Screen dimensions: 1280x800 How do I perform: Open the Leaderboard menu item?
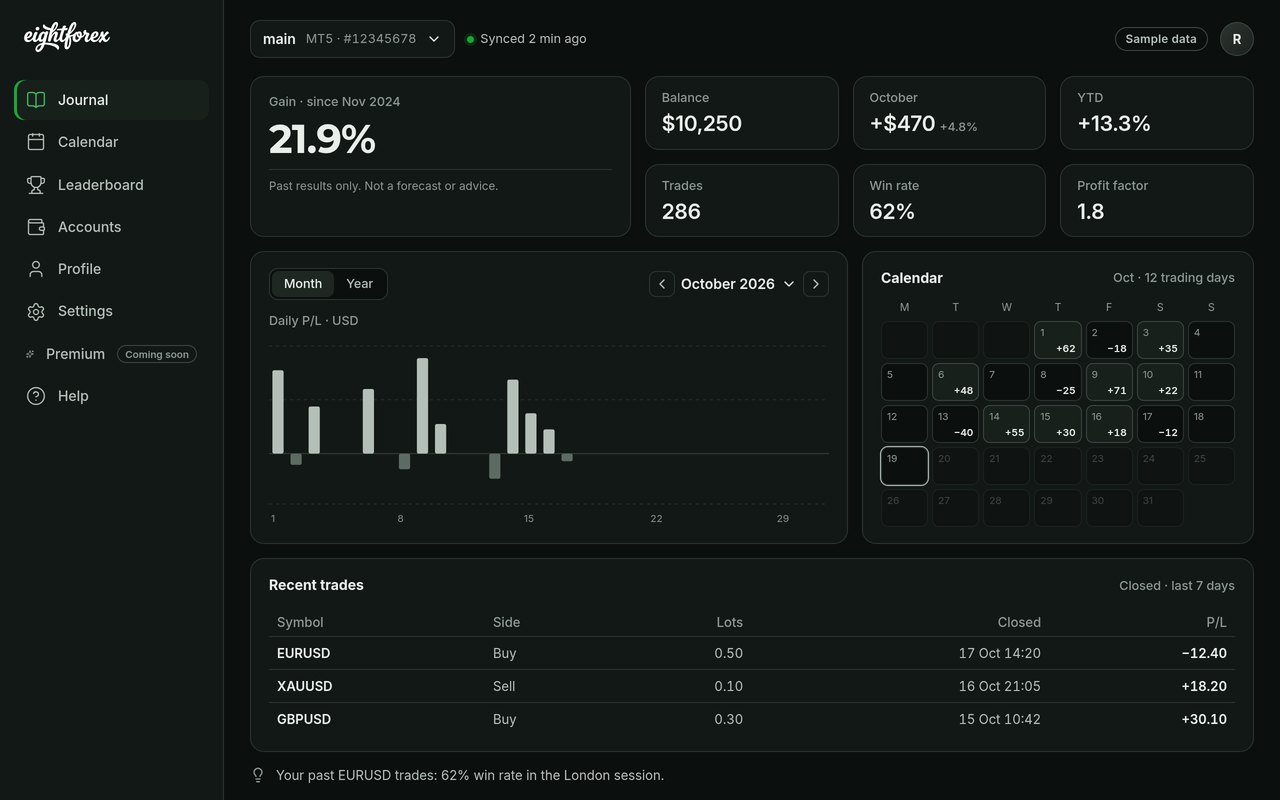112,185
